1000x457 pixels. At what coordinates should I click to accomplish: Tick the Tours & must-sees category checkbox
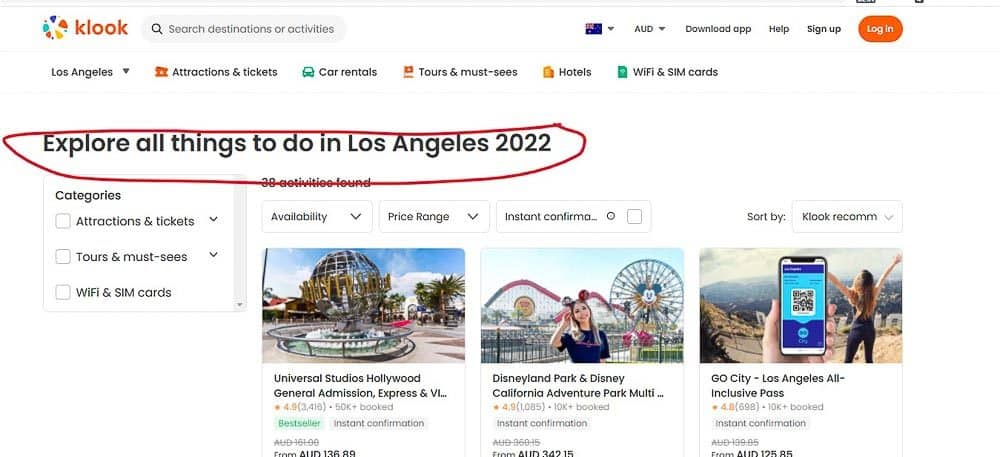point(62,257)
